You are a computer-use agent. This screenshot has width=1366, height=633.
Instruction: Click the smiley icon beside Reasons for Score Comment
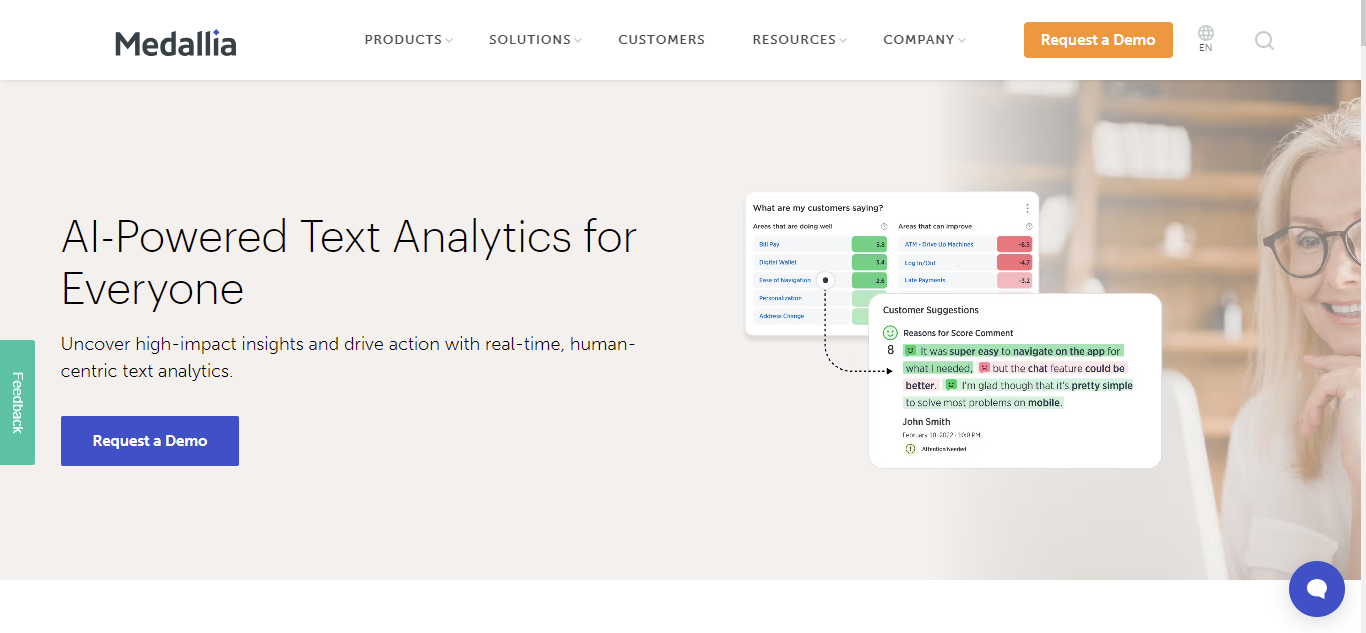[x=890, y=333]
